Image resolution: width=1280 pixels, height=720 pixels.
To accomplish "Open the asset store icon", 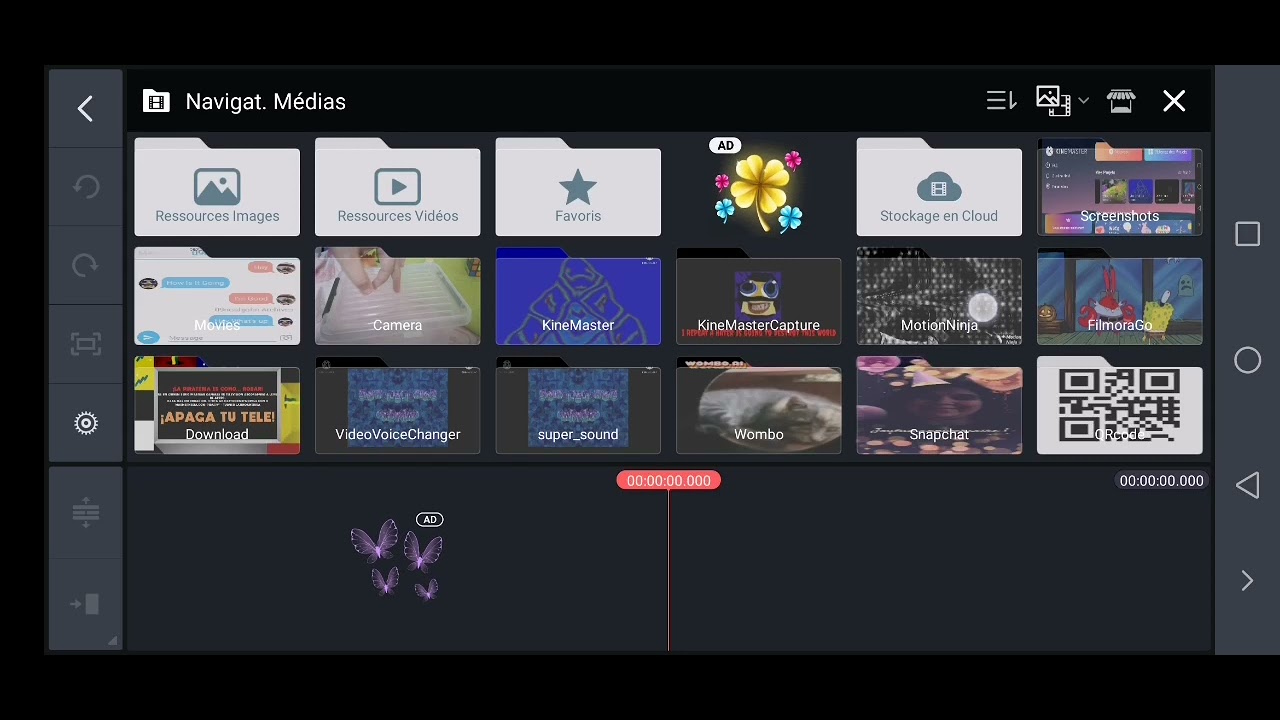I will [x=1121, y=101].
